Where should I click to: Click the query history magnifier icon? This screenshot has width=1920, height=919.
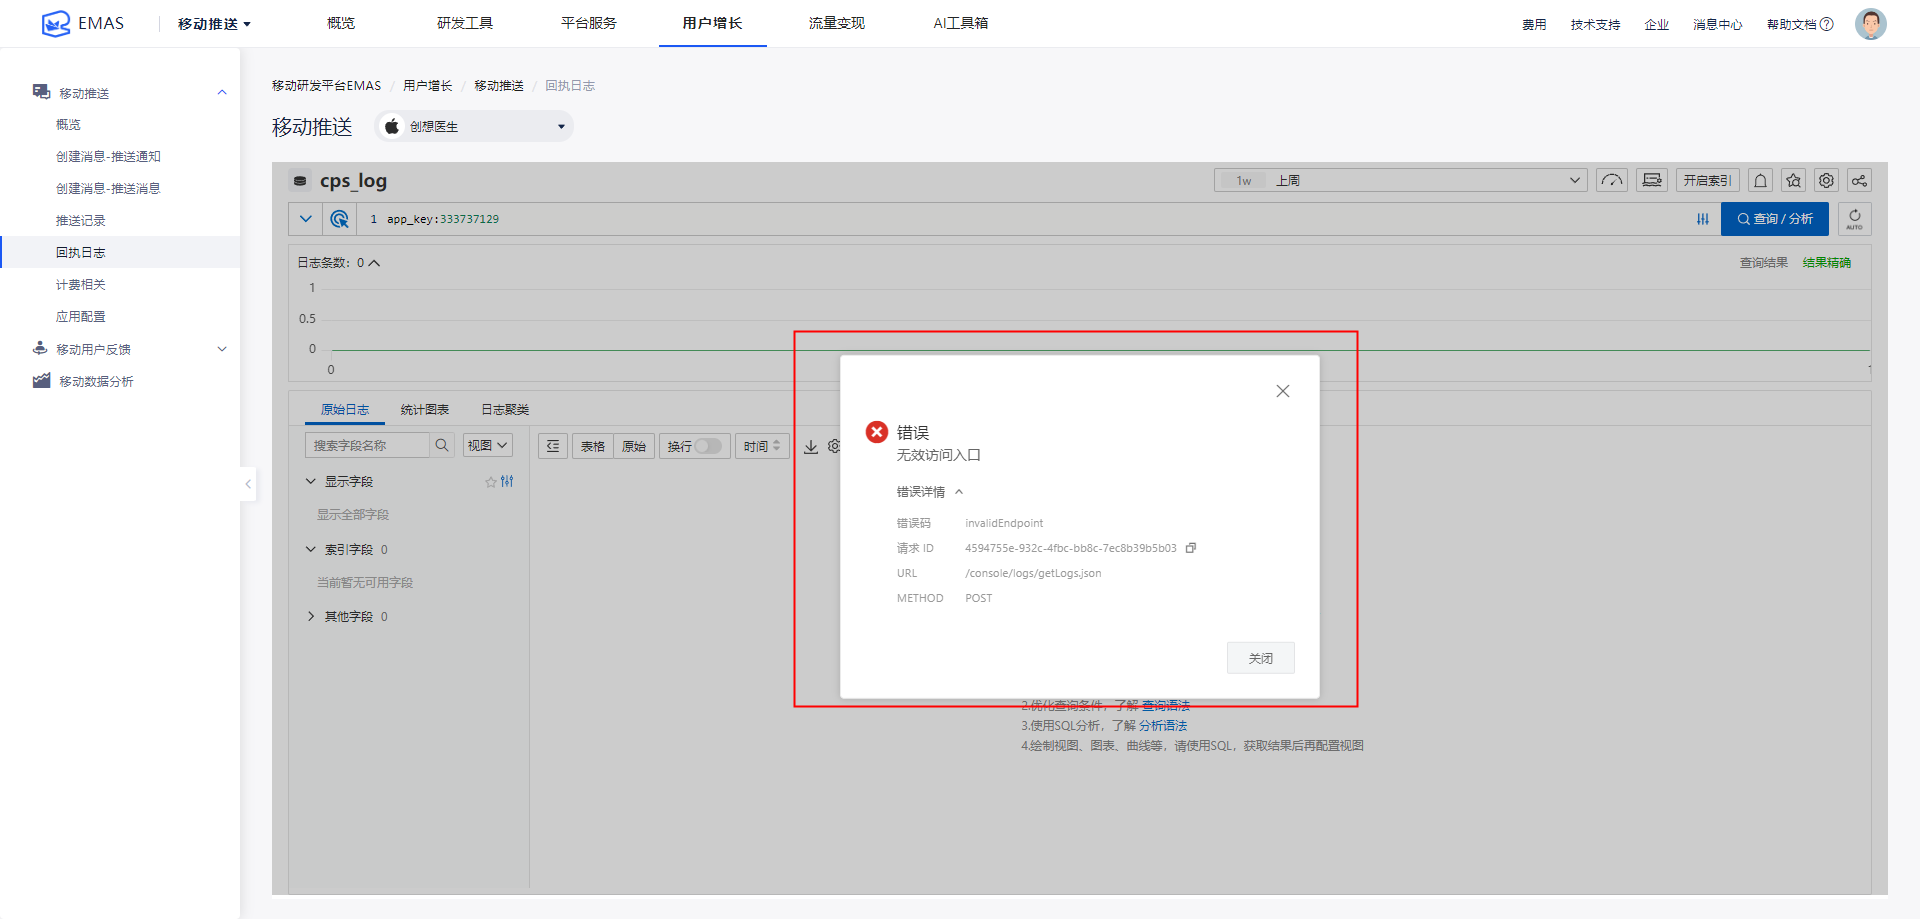click(340, 219)
